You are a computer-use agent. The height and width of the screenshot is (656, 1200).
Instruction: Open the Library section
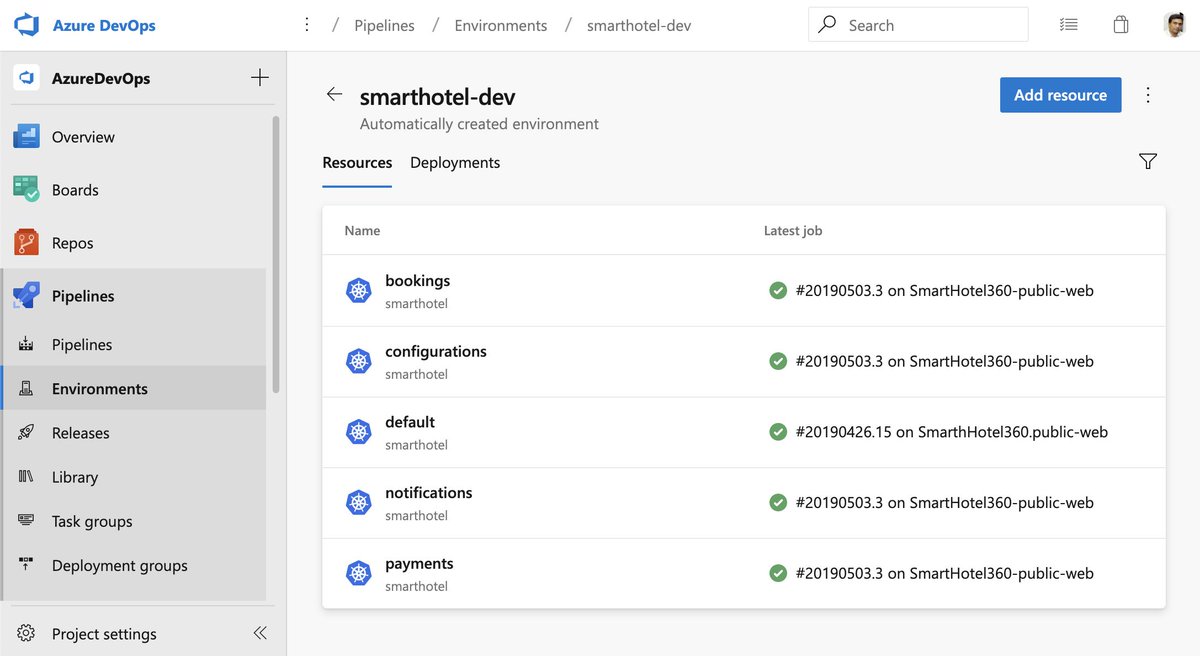click(75, 476)
